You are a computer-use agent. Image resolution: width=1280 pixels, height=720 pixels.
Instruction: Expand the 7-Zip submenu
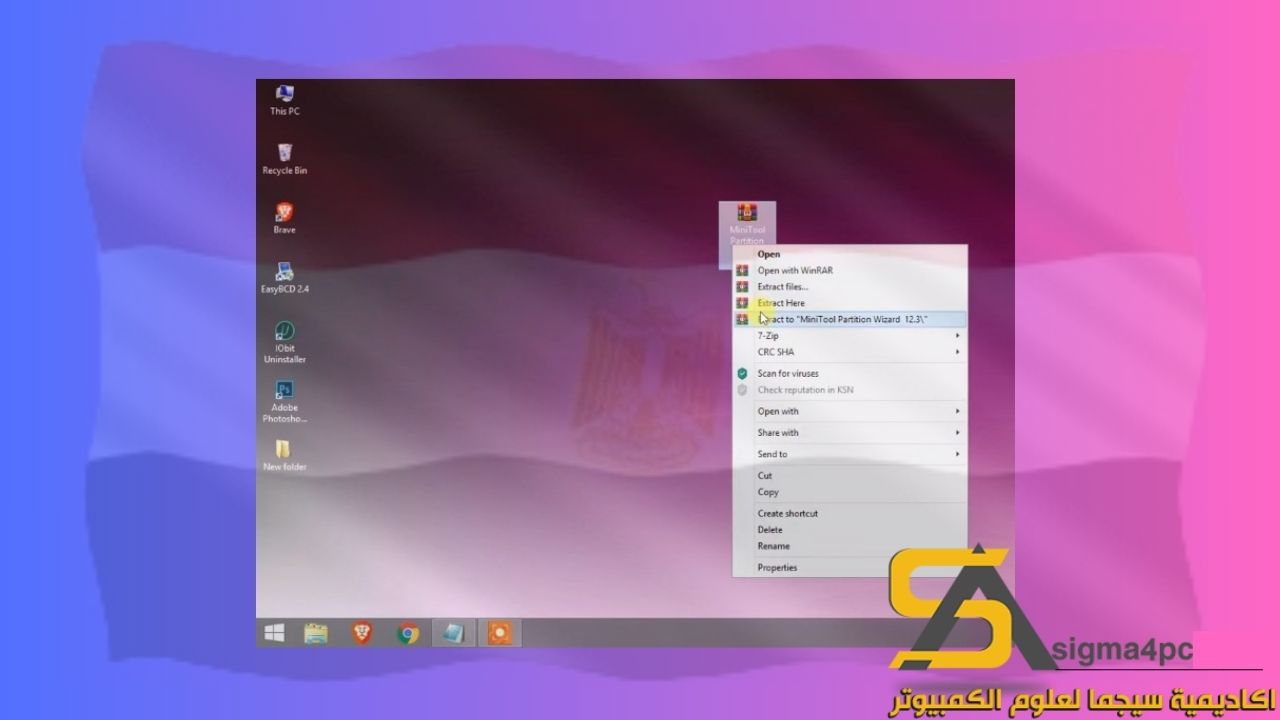[850, 336]
